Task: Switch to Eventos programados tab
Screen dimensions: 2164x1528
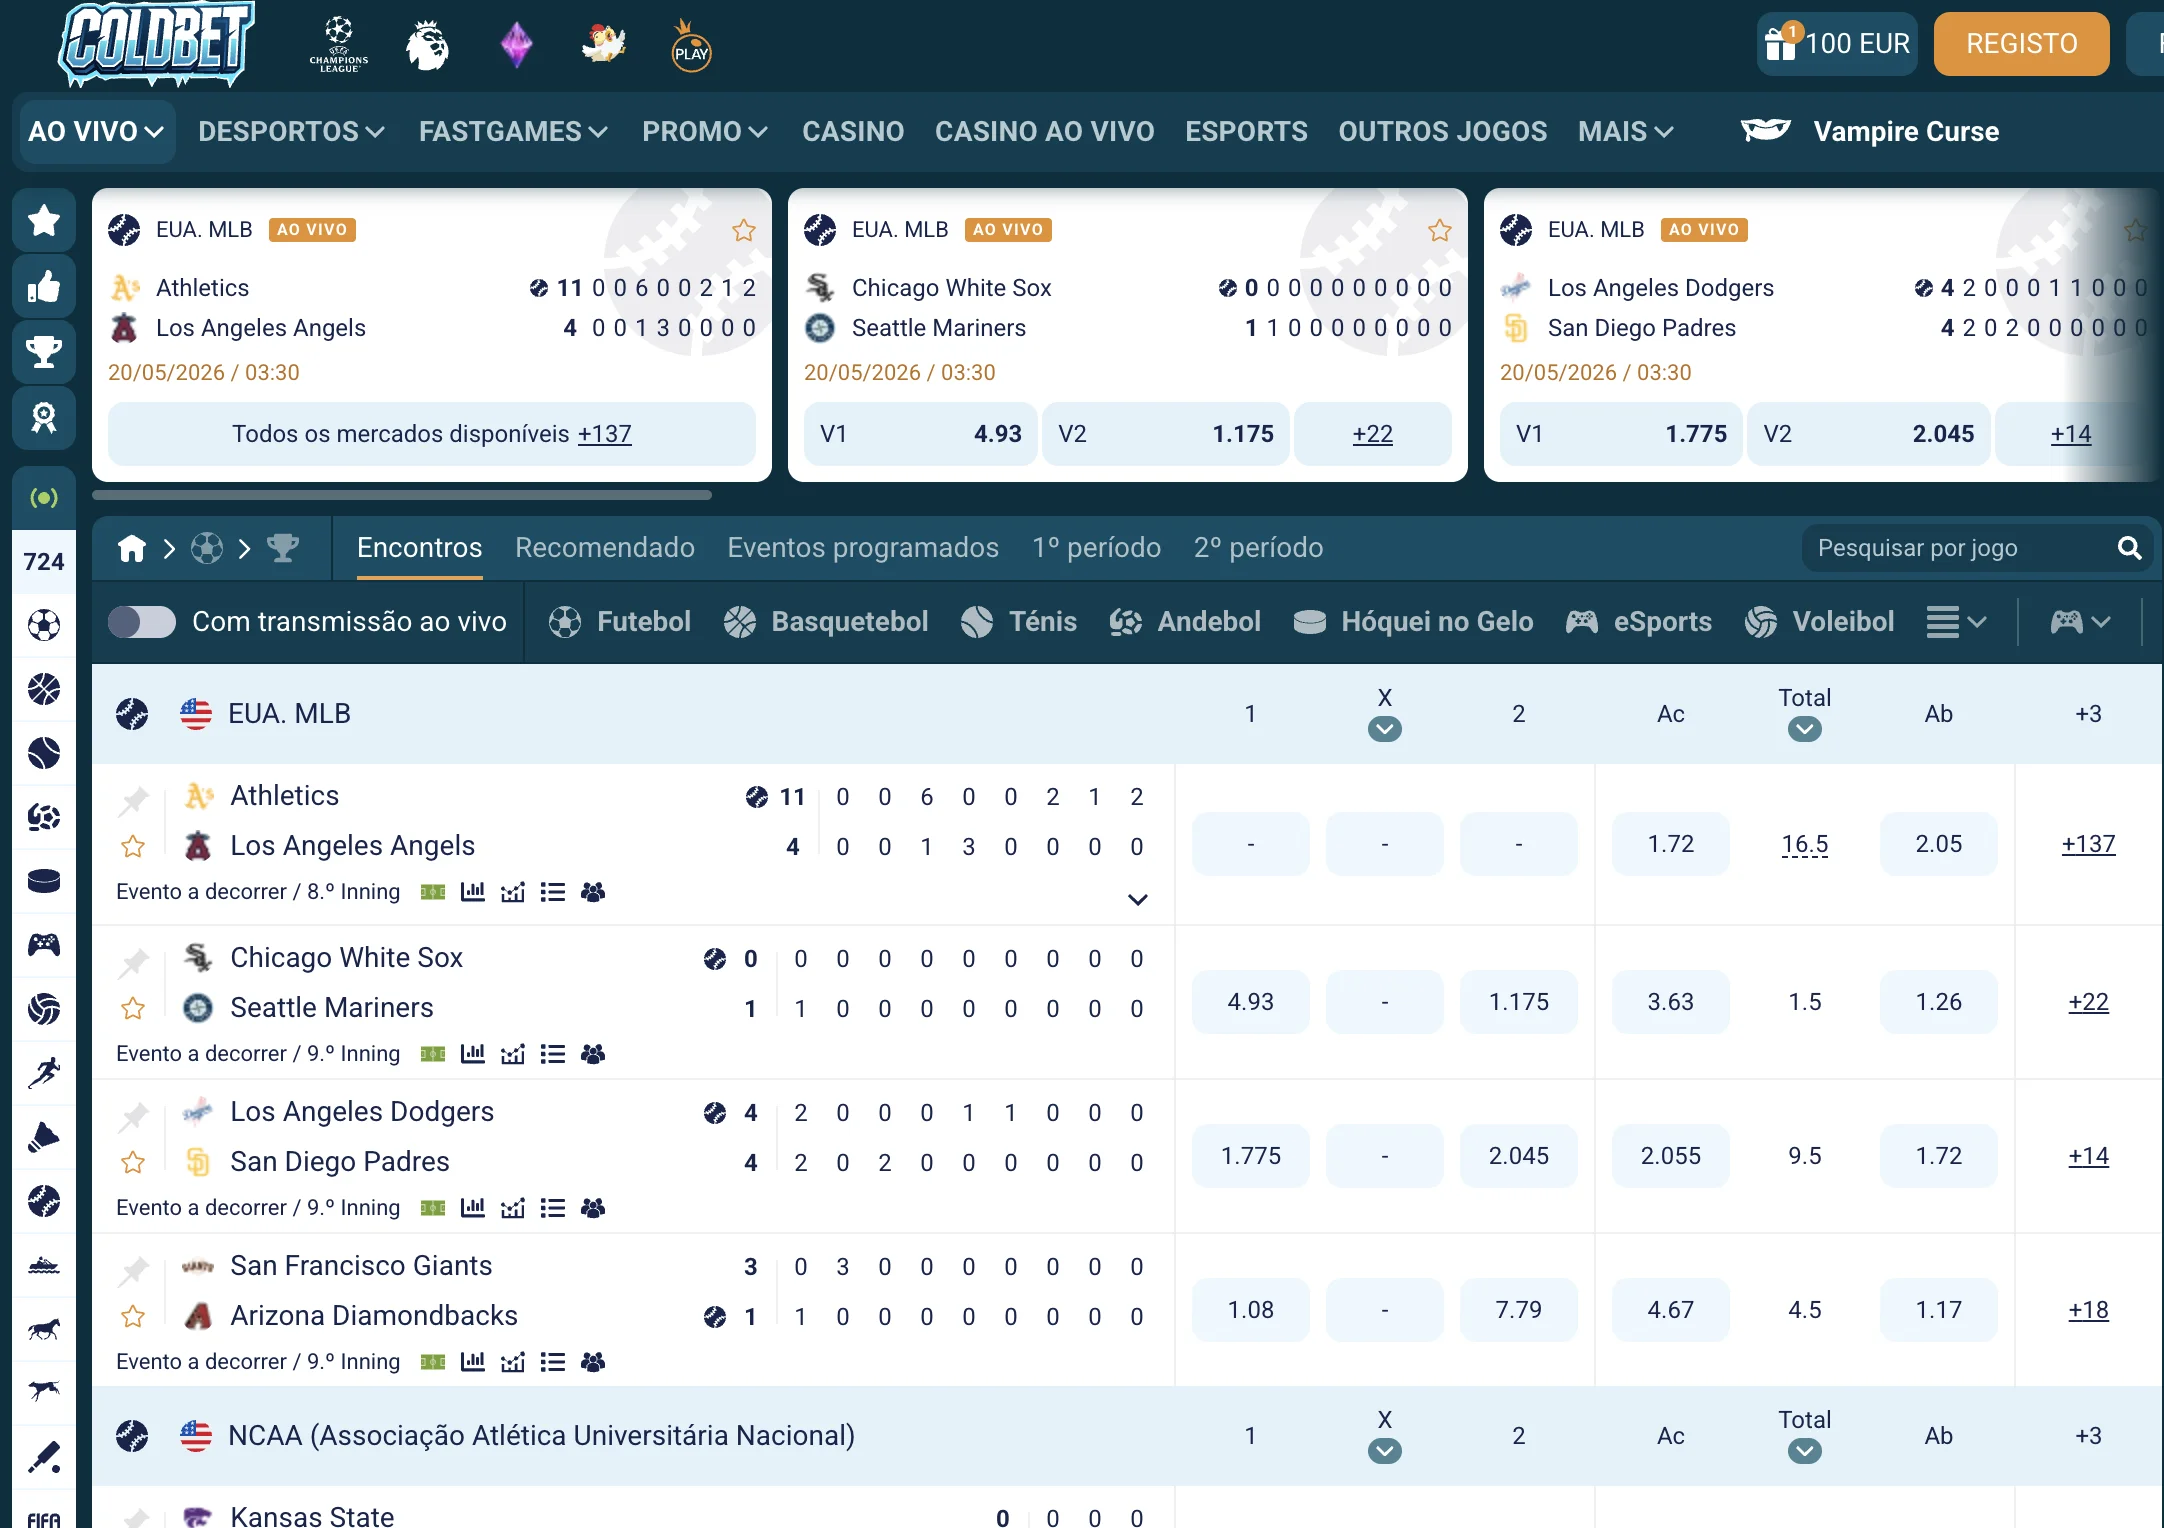Action: 862,548
